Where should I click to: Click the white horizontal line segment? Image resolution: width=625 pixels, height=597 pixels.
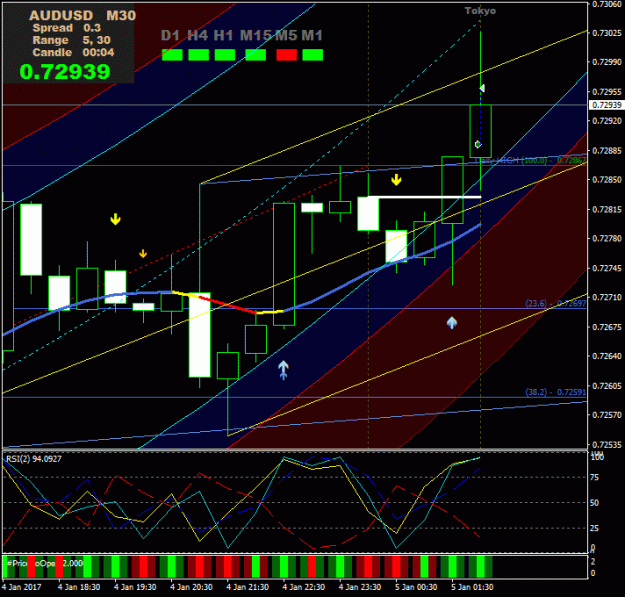pos(425,197)
